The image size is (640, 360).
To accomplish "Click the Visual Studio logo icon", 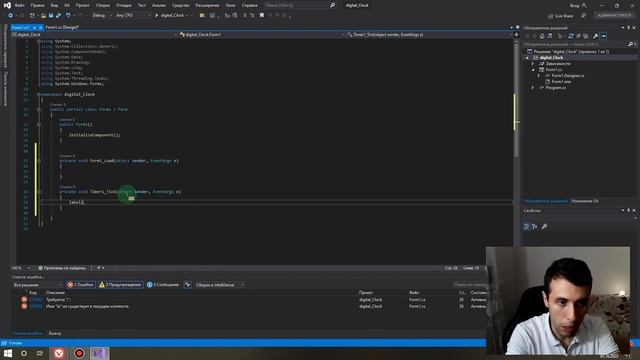I will pos(7,5).
